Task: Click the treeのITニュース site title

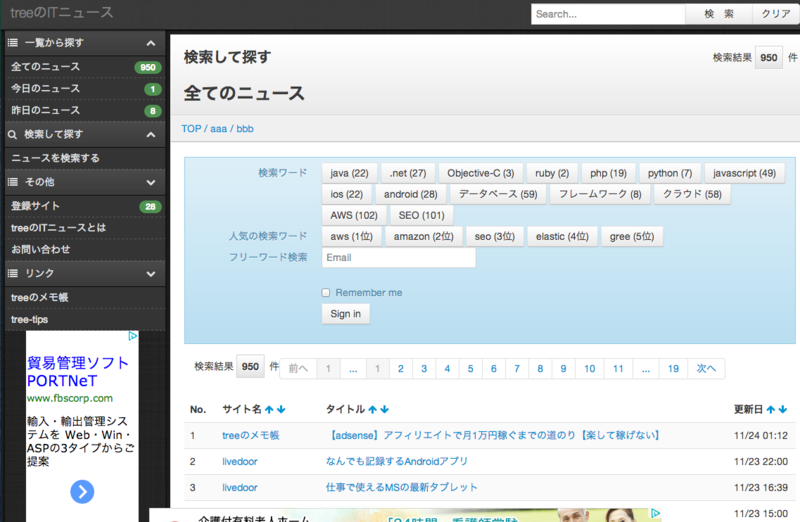Action: [x=62, y=13]
